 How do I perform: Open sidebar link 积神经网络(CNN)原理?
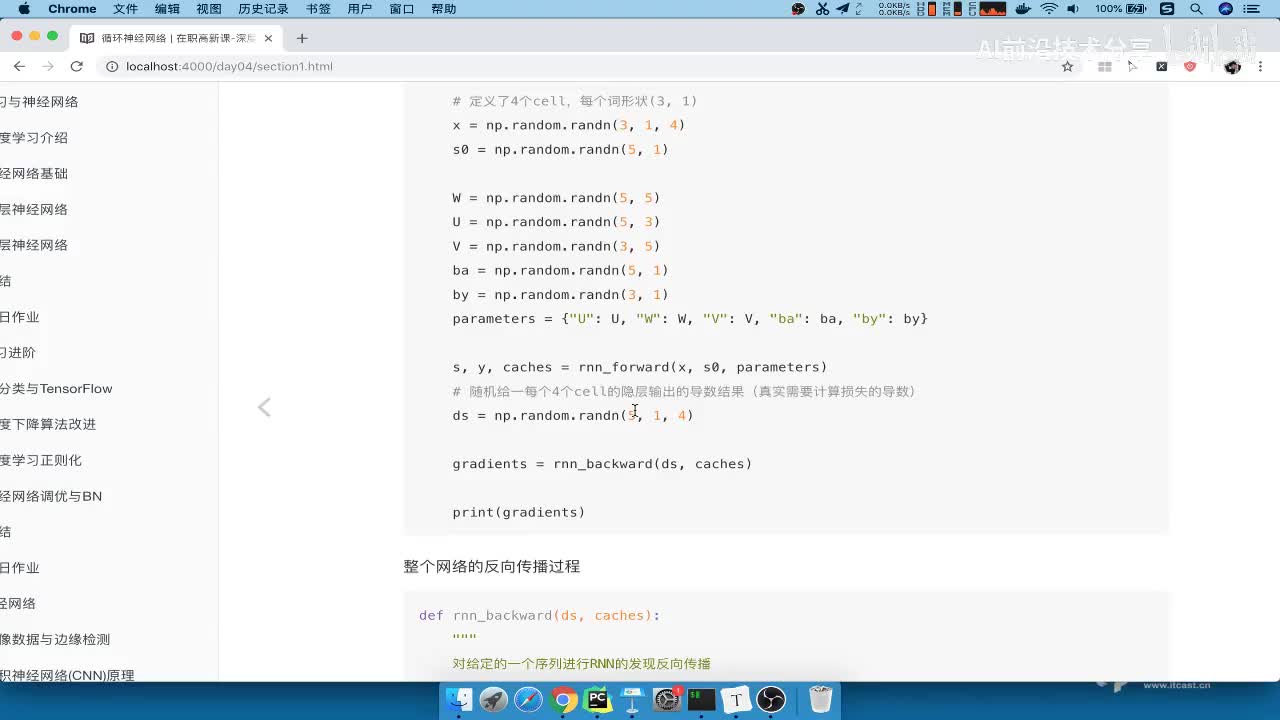point(67,675)
